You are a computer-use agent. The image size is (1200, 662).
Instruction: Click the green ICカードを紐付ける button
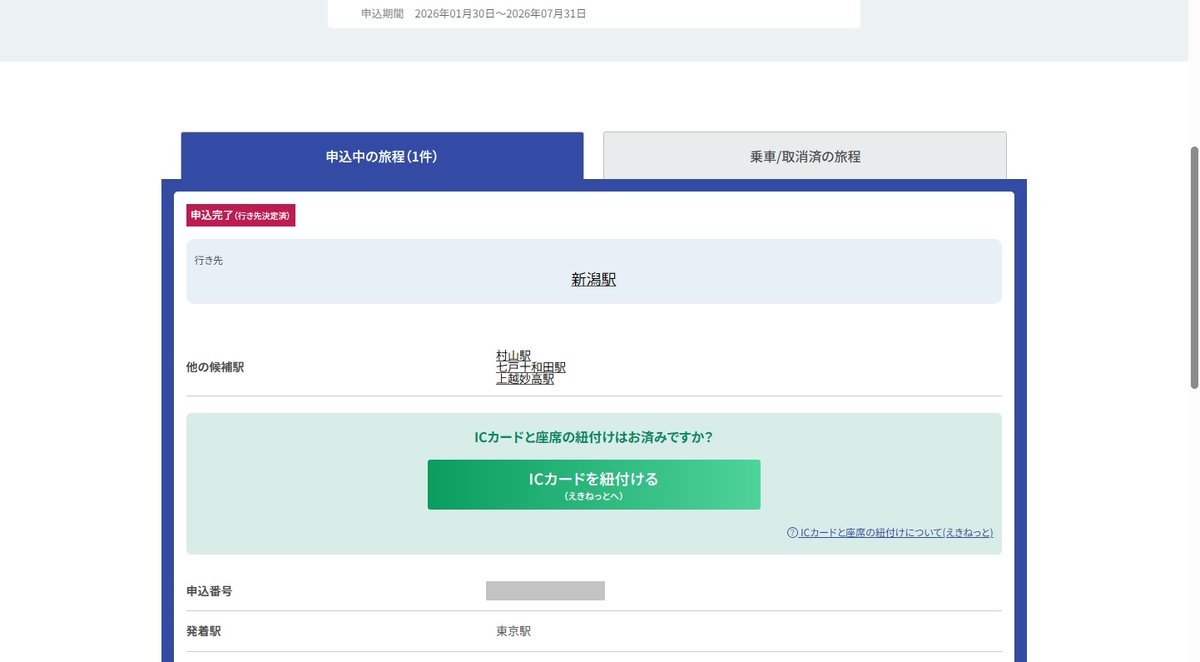click(x=594, y=485)
